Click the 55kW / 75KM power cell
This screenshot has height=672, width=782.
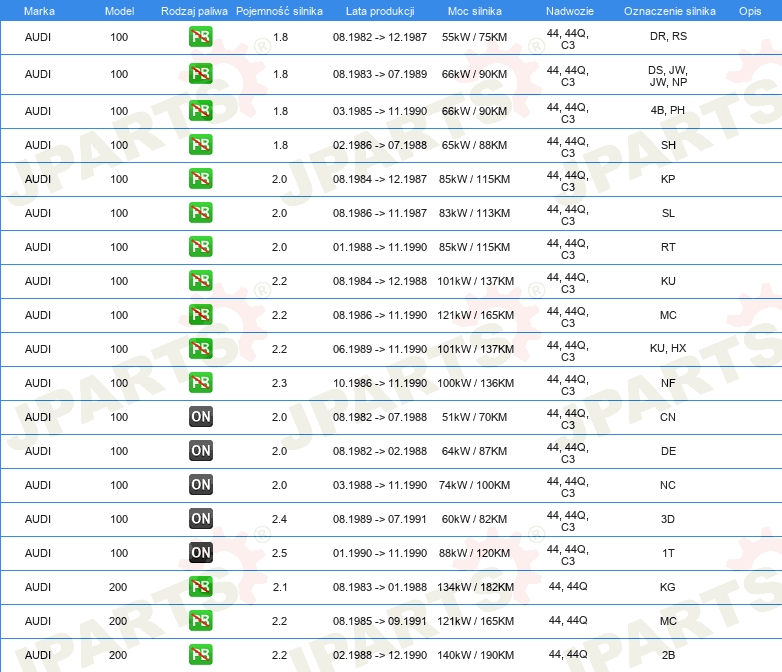474,37
